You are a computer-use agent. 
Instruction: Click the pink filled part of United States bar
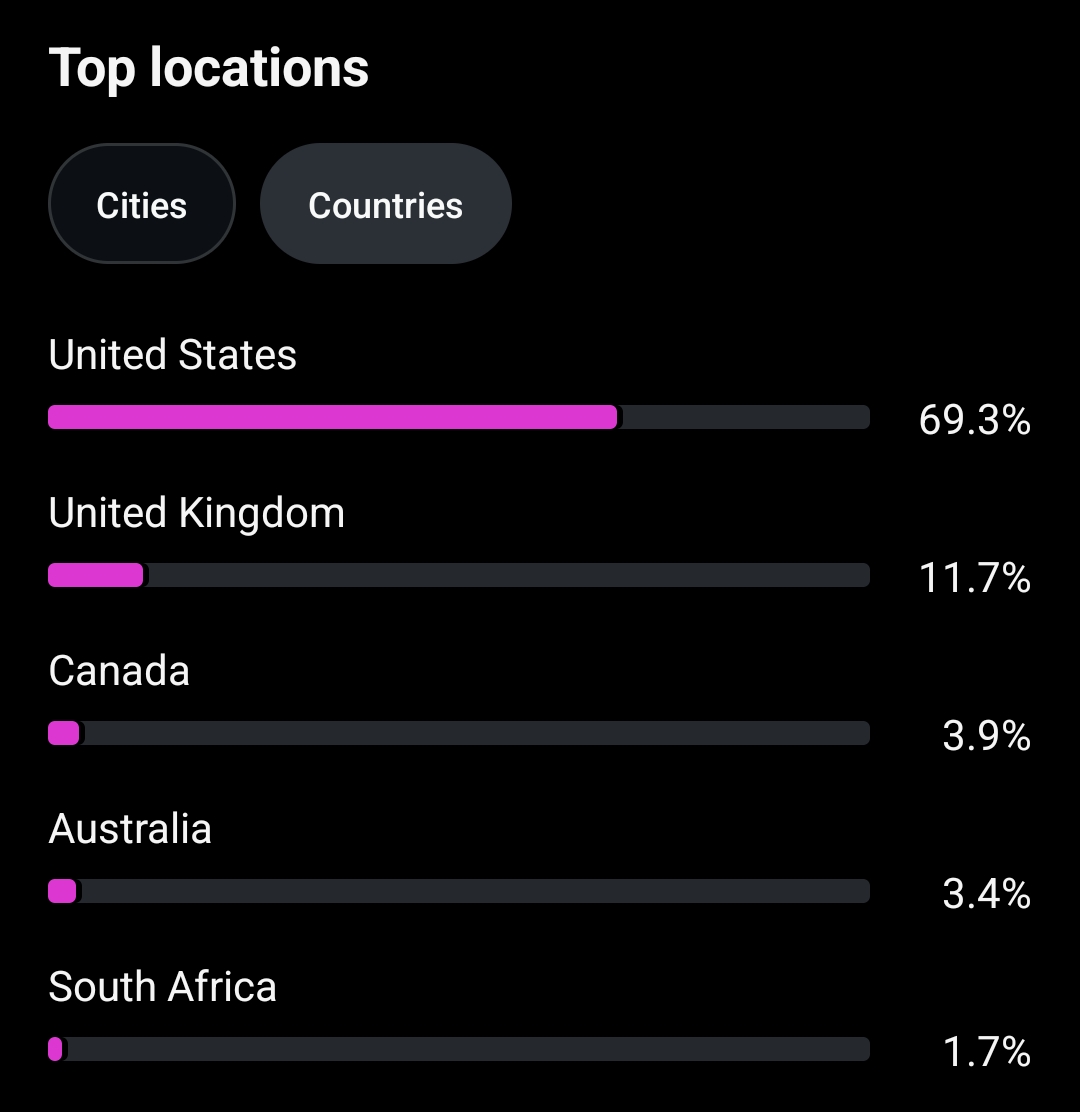click(x=332, y=417)
